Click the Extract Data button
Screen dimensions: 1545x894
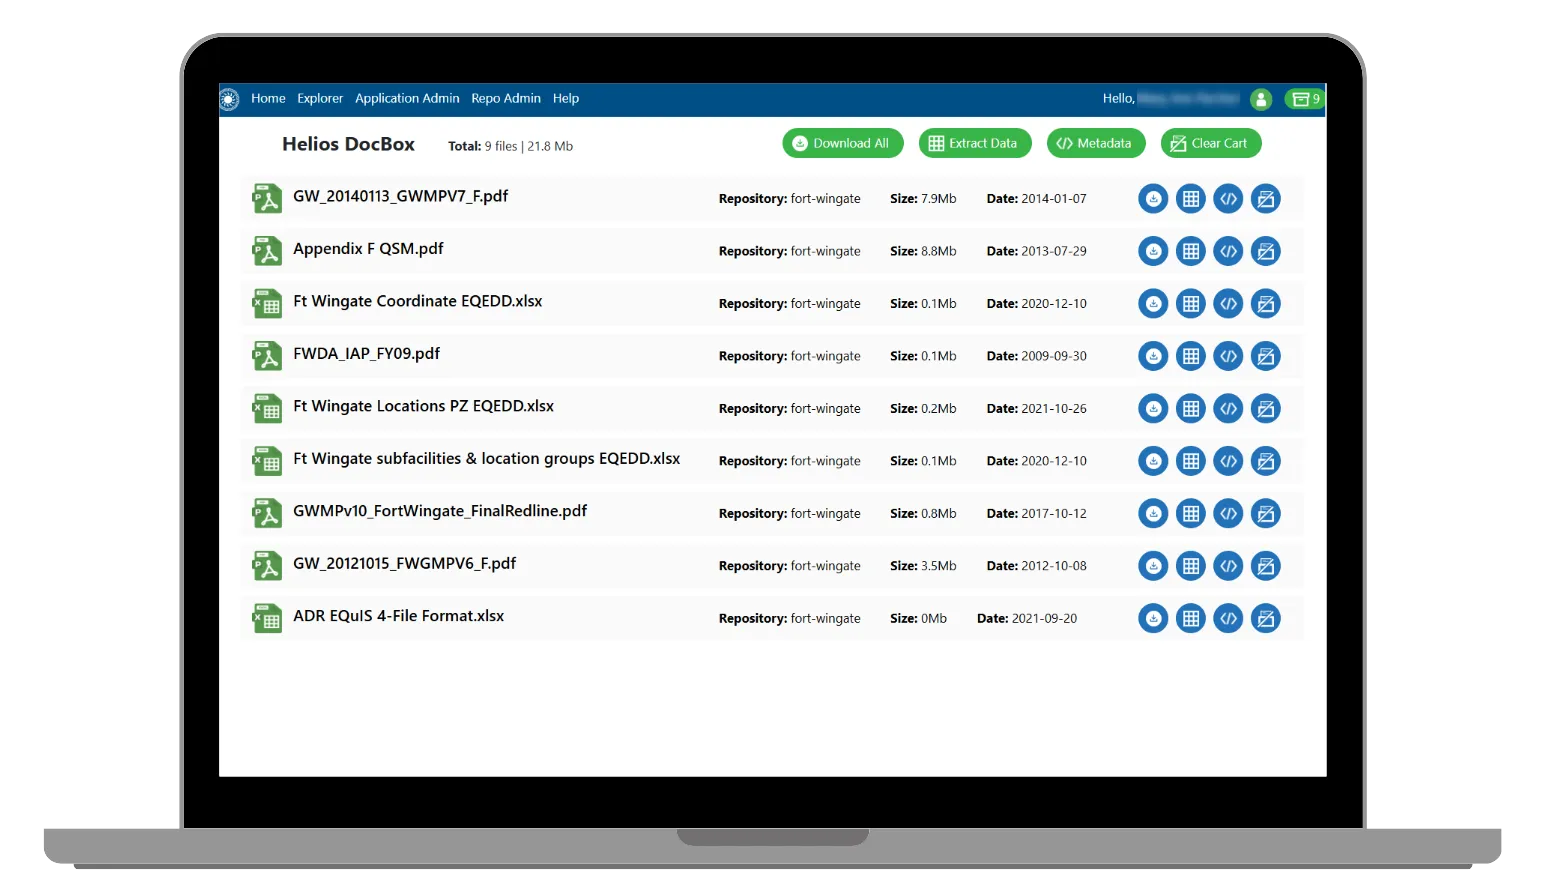point(975,144)
